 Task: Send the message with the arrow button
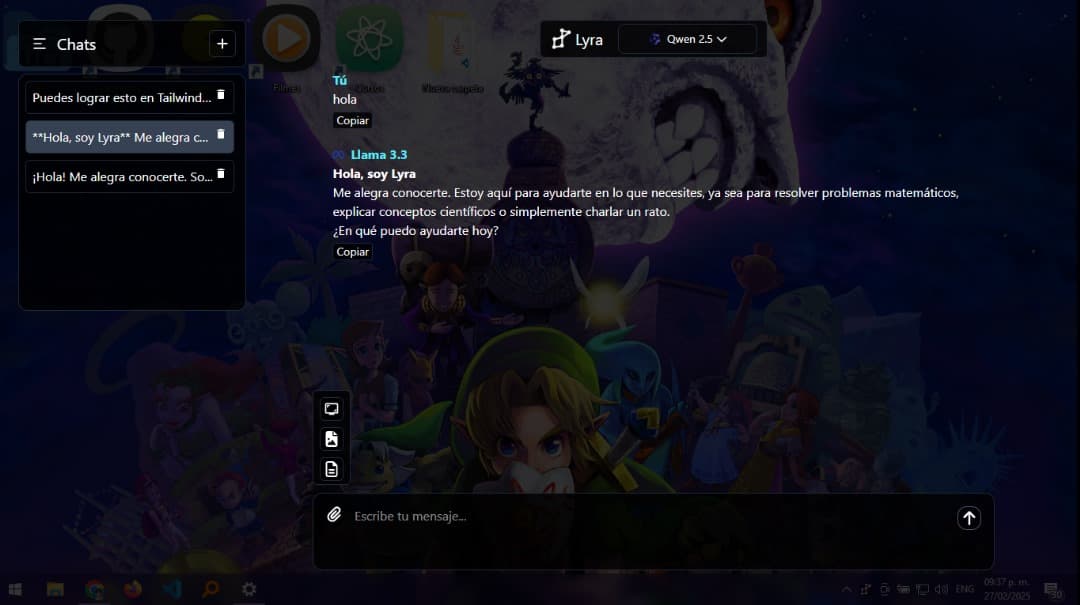[x=968, y=518]
